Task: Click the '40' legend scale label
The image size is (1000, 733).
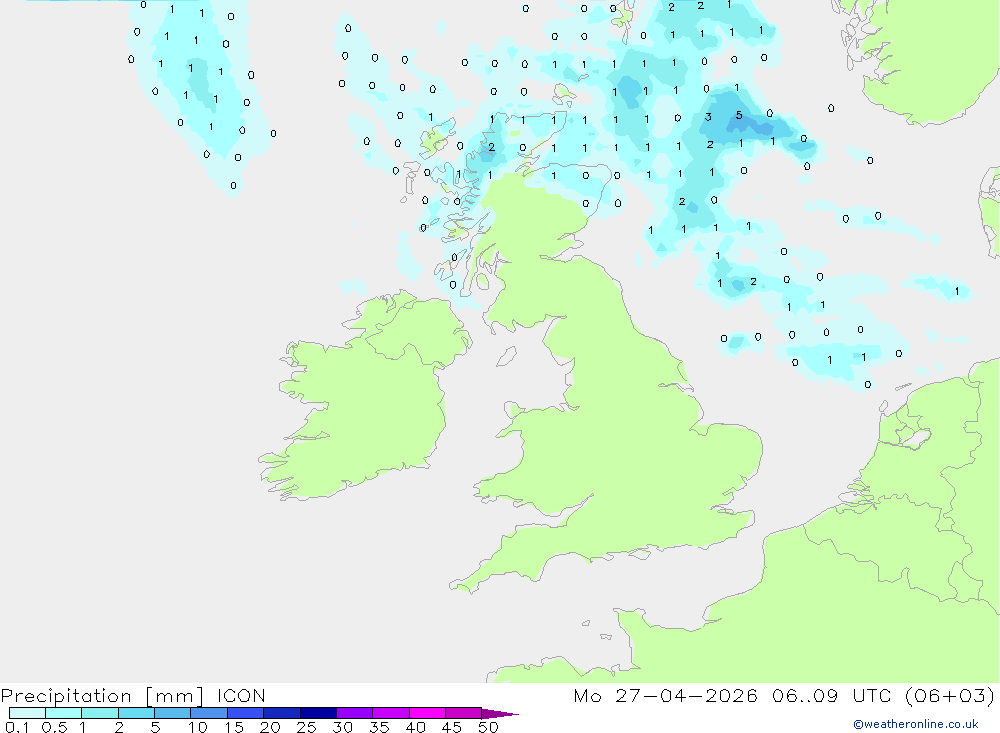Action: (416, 727)
